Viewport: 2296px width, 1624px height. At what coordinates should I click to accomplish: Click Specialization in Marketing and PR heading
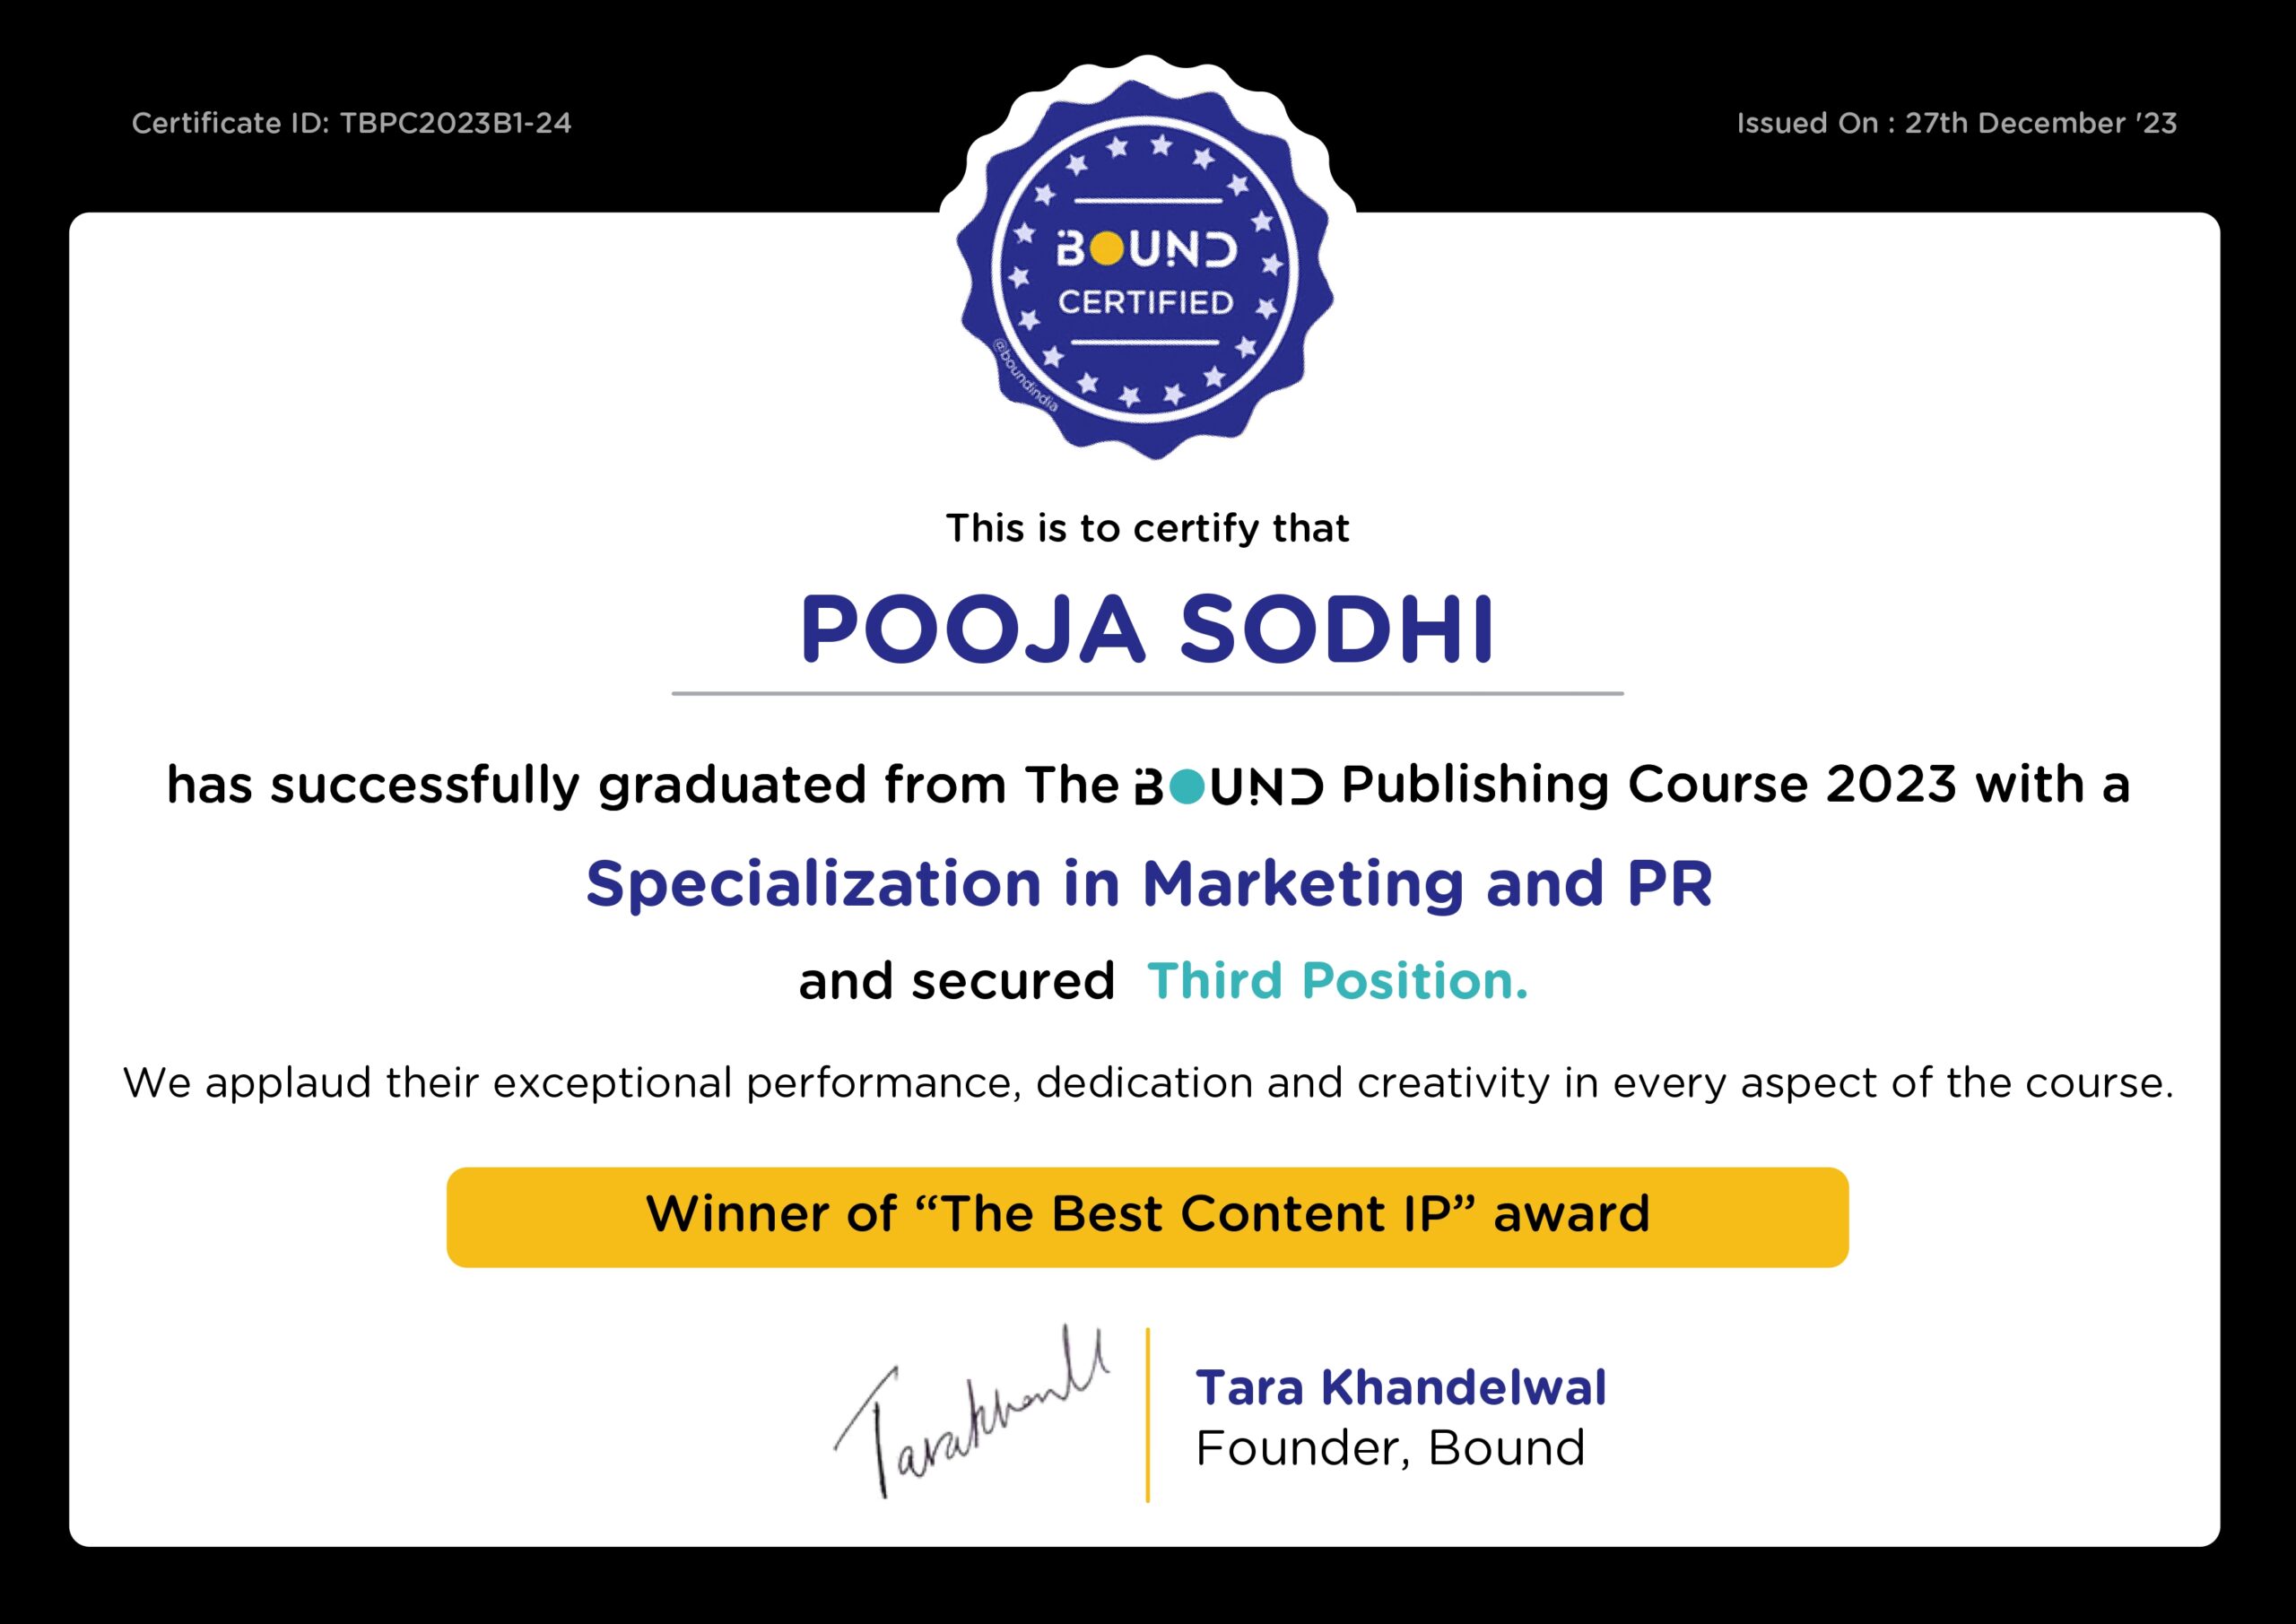(x=1148, y=884)
